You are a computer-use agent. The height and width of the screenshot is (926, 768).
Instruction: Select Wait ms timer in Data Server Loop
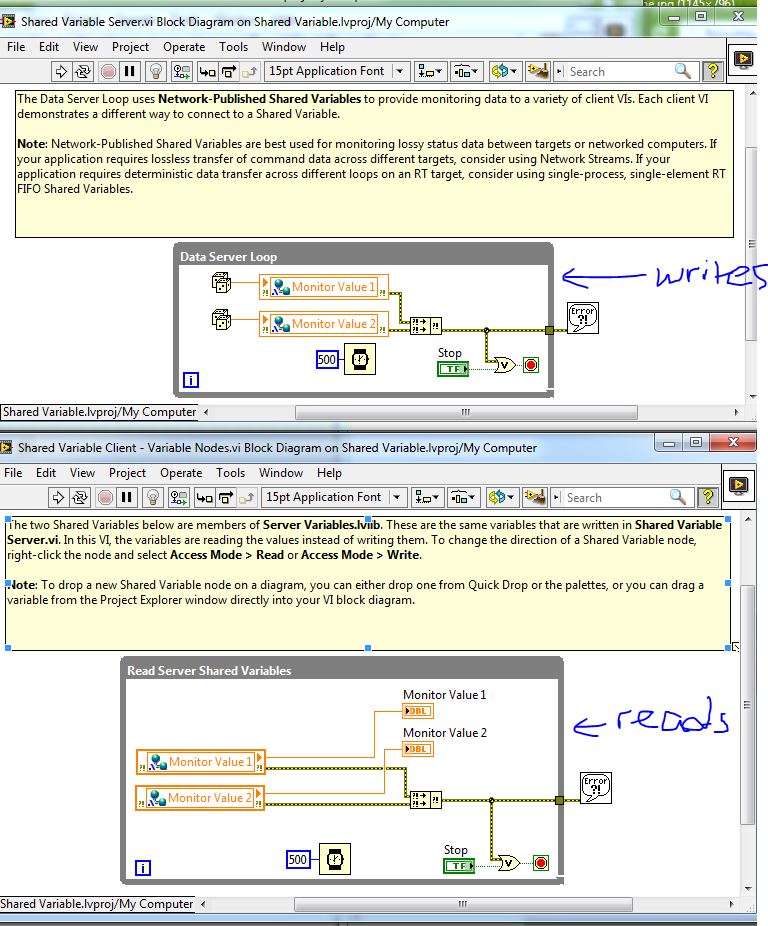[x=360, y=359]
